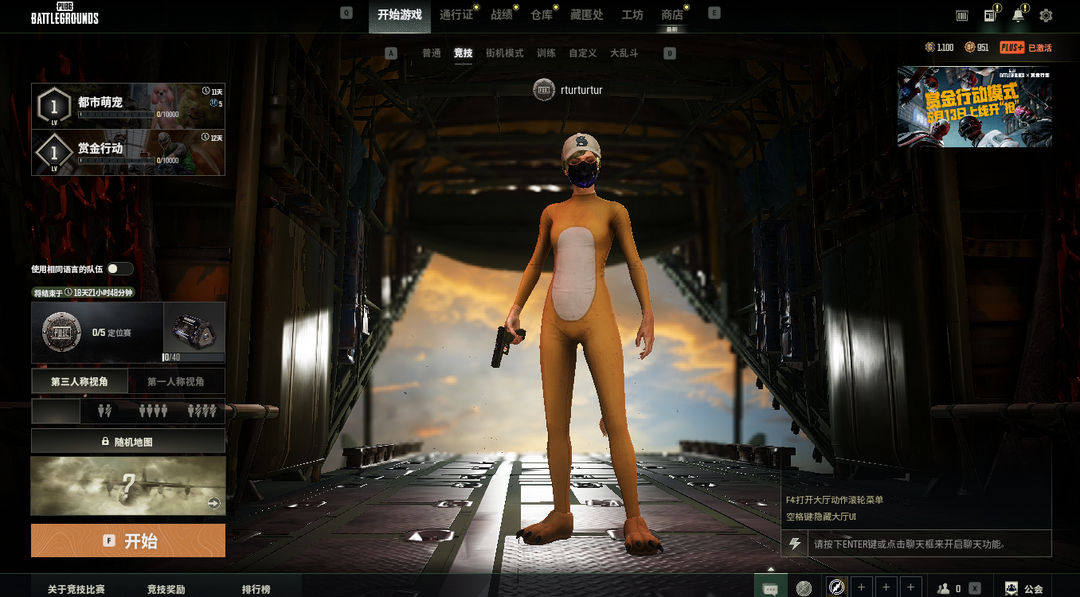Viewport: 1080px width, 597px height.
Task: Switch to 普通 mode
Action: [x=432, y=53]
